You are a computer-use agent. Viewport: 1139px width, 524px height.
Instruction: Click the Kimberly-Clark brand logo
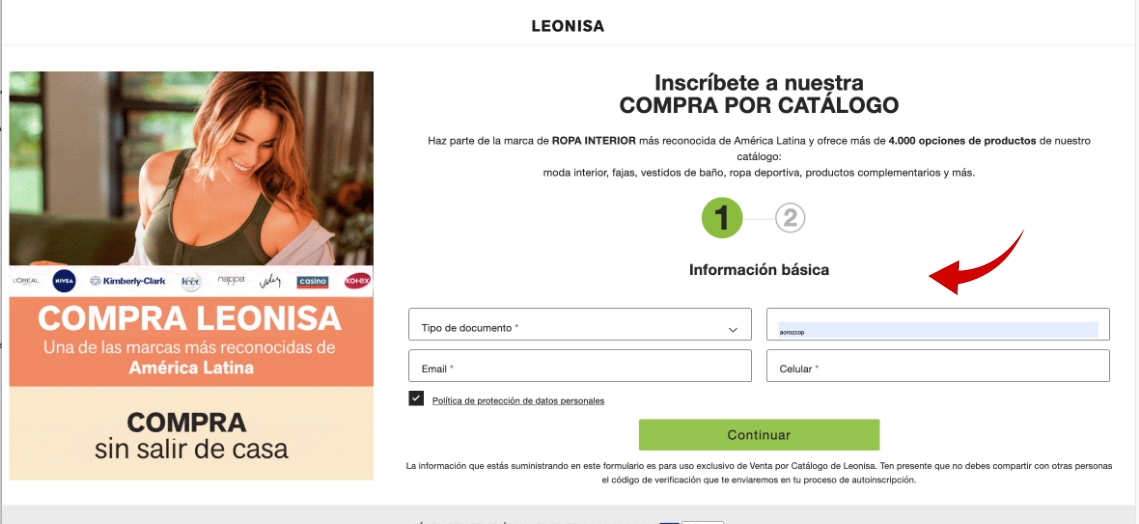[128, 281]
